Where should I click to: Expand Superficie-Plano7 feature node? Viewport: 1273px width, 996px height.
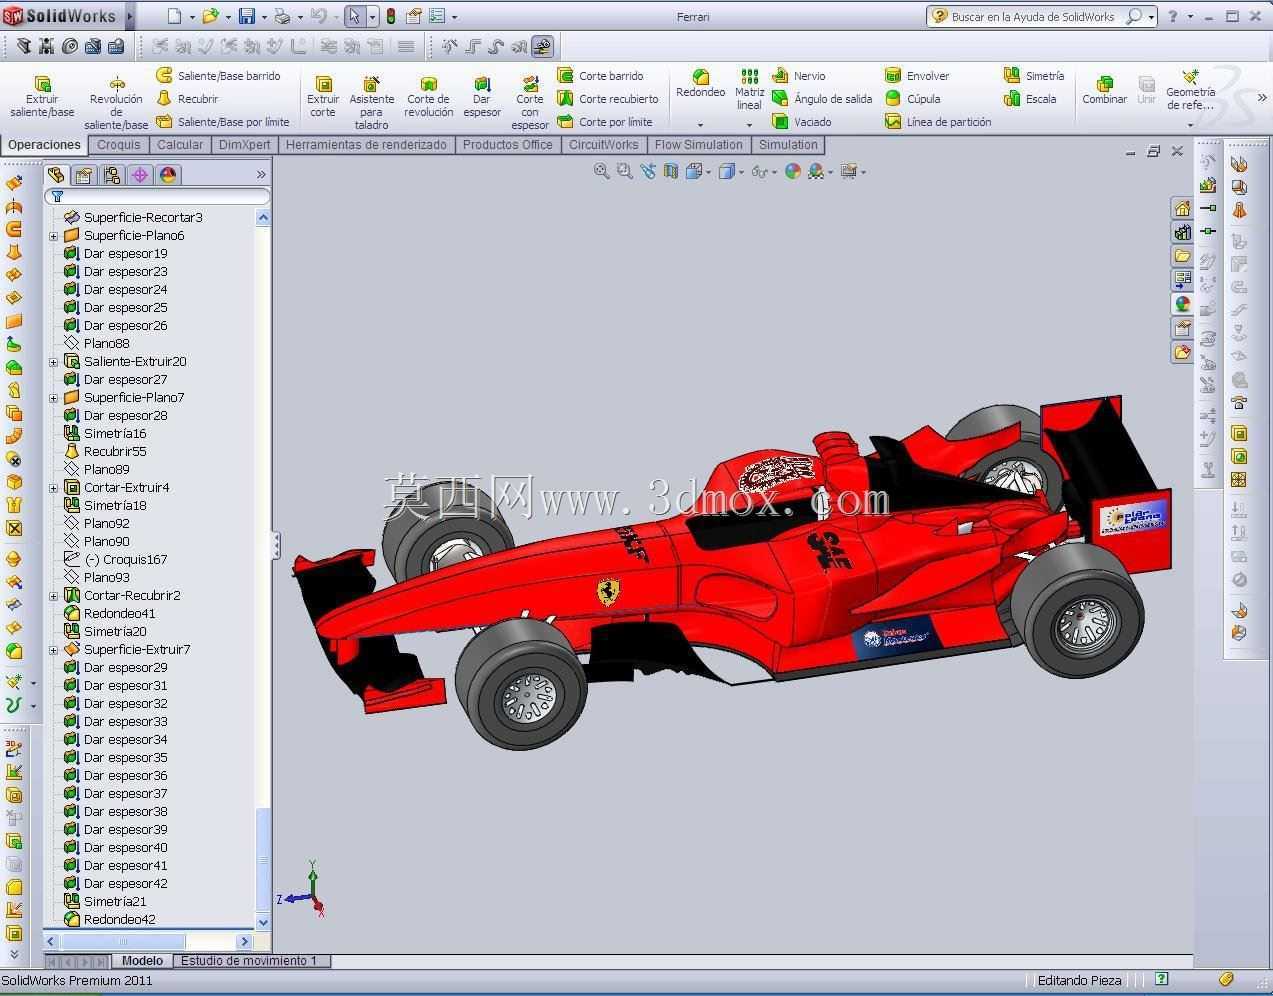[54, 398]
